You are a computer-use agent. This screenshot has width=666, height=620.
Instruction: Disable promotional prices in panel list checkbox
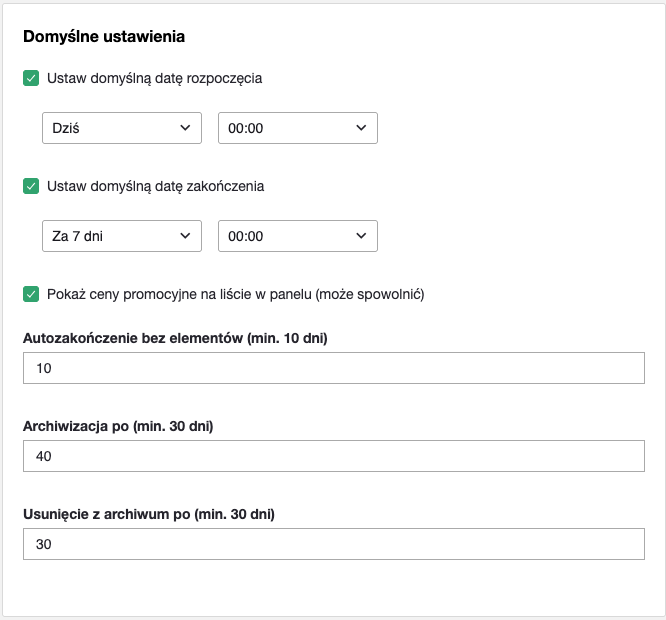pyautogui.click(x=31, y=294)
